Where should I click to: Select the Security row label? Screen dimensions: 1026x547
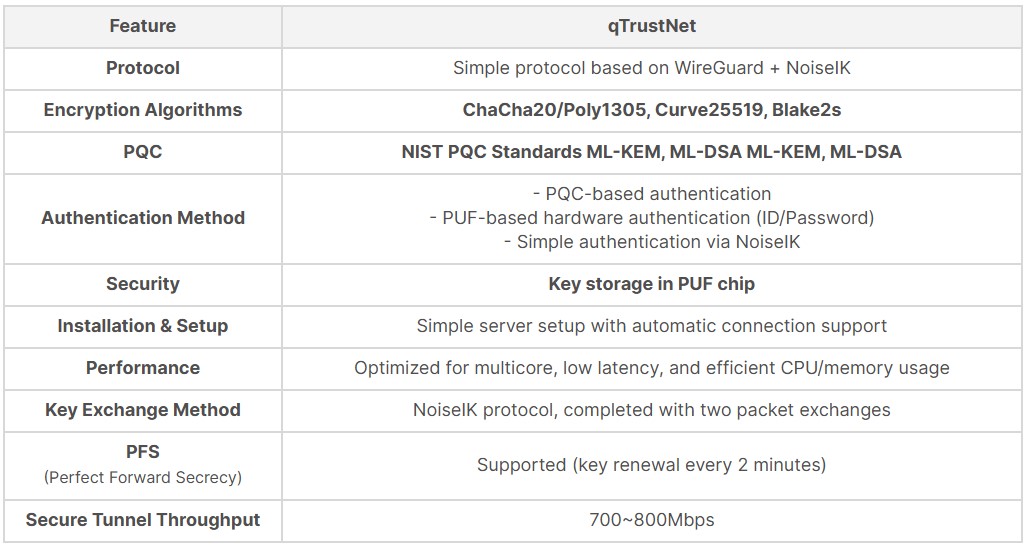[x=142, y=284]
